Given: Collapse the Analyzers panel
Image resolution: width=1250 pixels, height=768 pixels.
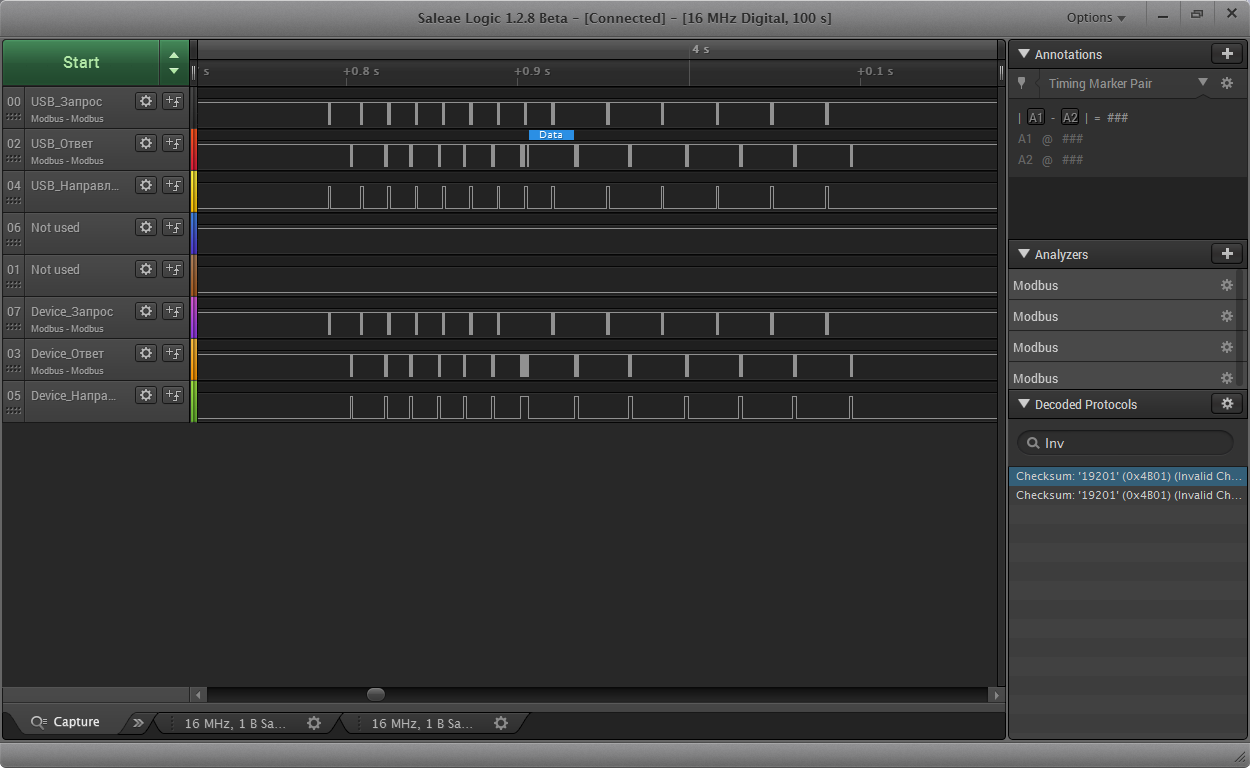Looking at the screenshot, I should [1024, 255].
